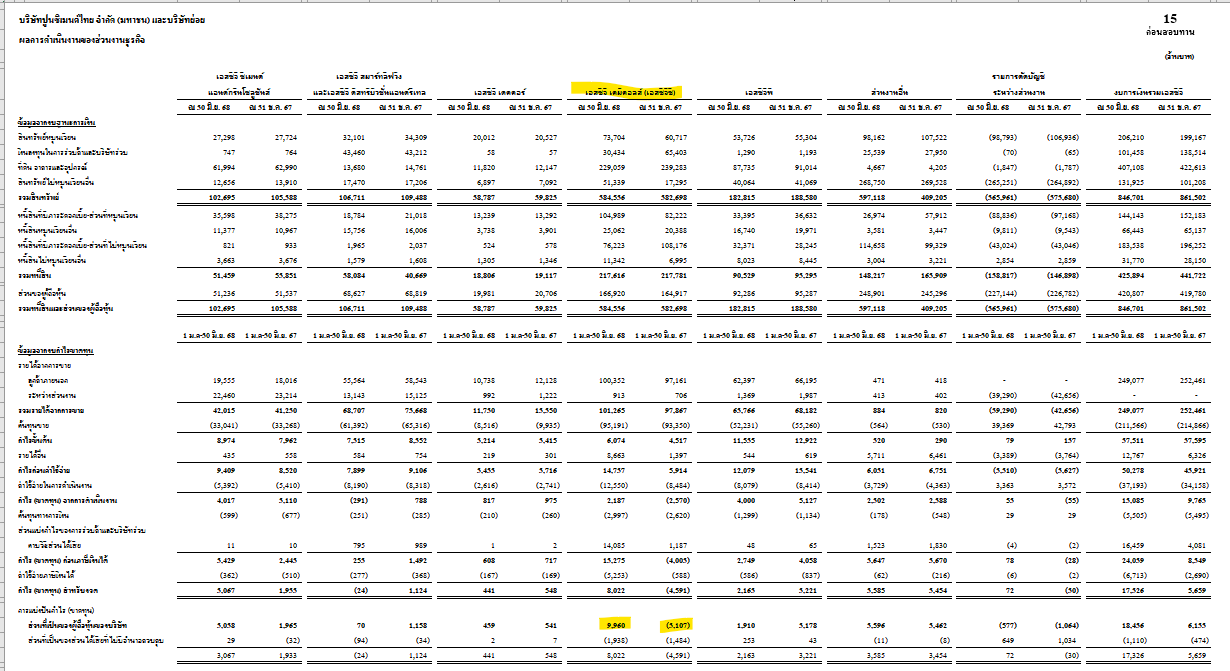Image resolution: width=1230 pixels, height=671 pixels.
Task: Select the sales value 19,555
Action: coord(223,381)
